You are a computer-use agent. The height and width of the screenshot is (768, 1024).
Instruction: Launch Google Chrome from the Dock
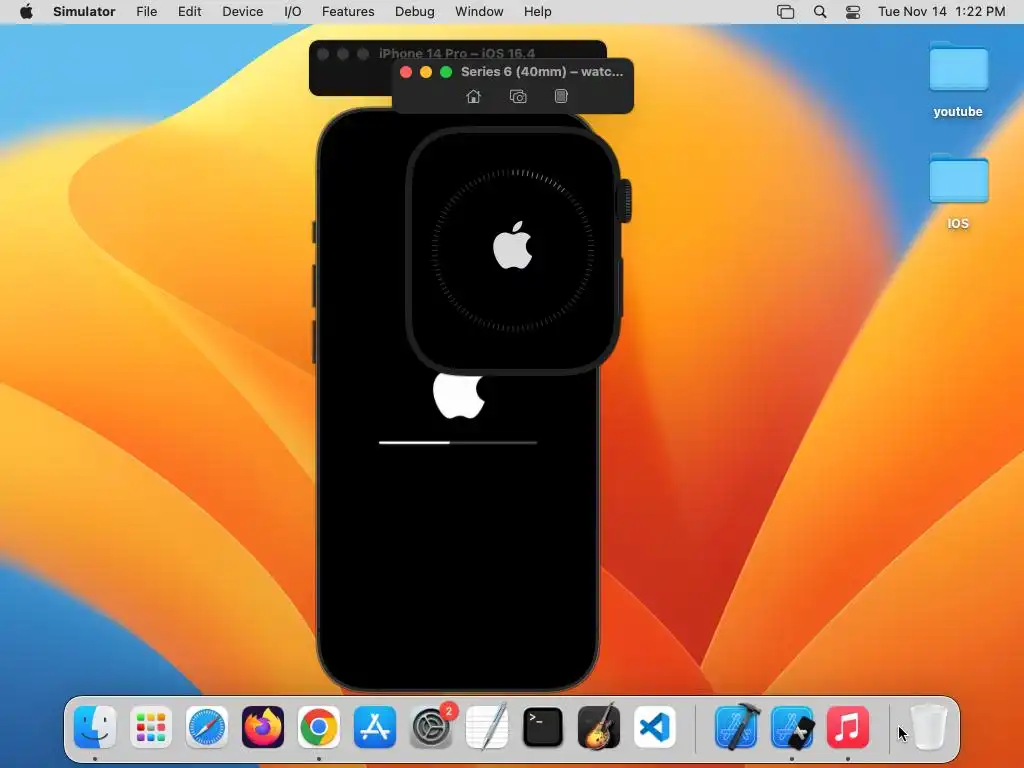pyautogui.click(x=319, y=727)
